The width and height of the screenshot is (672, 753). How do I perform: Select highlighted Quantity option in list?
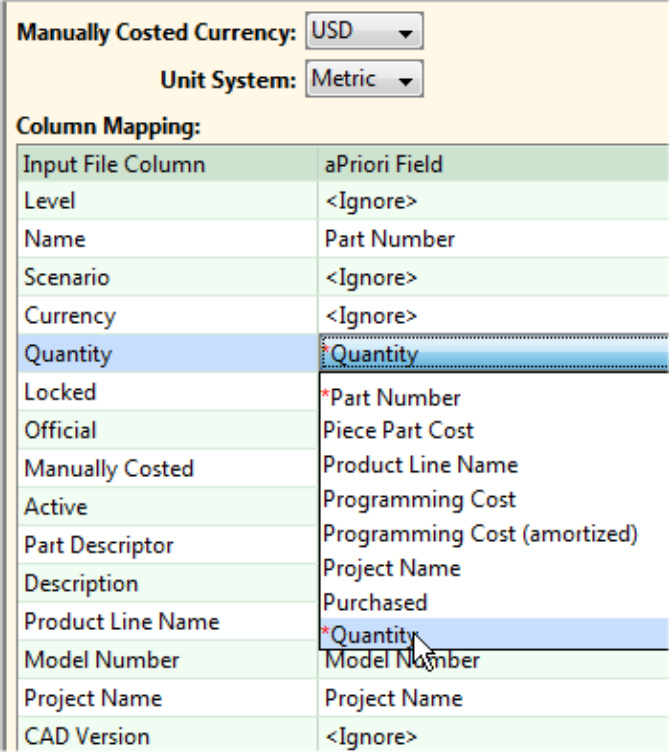[370, 635]
